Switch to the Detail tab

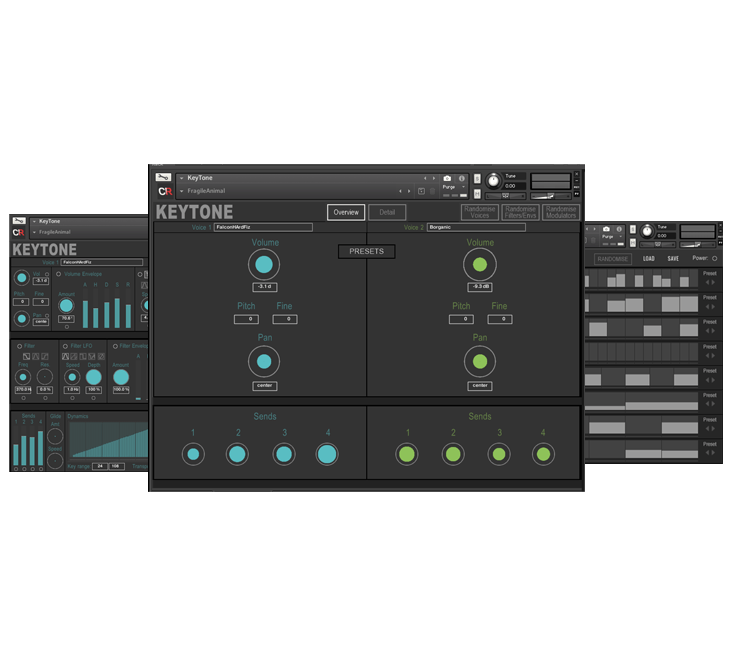(x=387, y=212)
